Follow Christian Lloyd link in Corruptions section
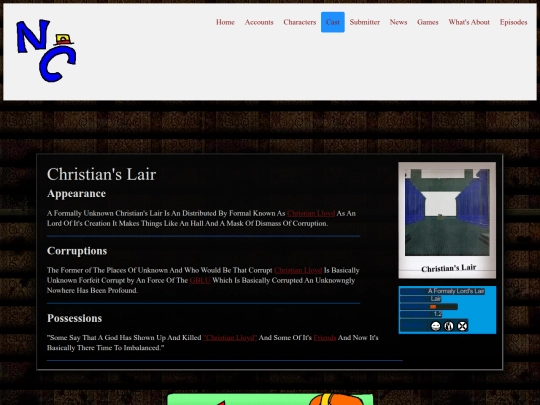540x405 pixels. pyautogui.click(x=298, y=270)
